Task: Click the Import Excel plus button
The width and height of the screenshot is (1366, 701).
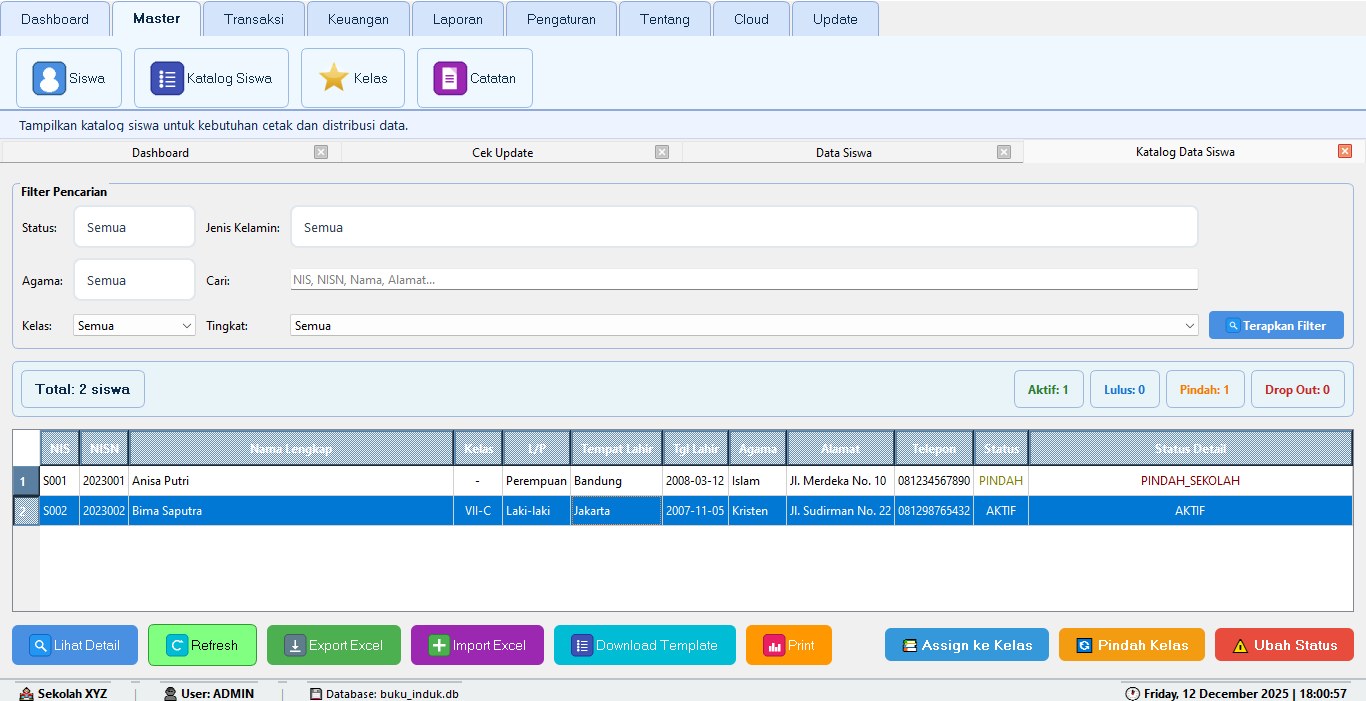Action: [x=477, y=645]
